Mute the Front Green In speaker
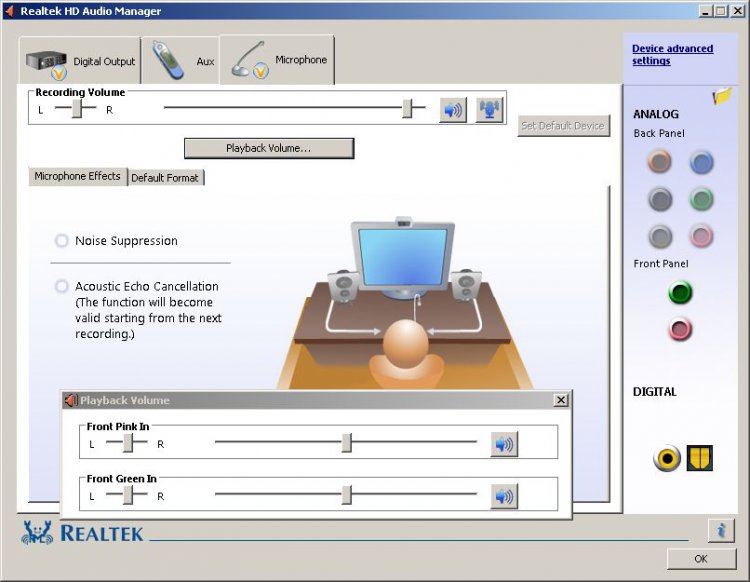Screen dimensions: 750x582 click(504, 496)
